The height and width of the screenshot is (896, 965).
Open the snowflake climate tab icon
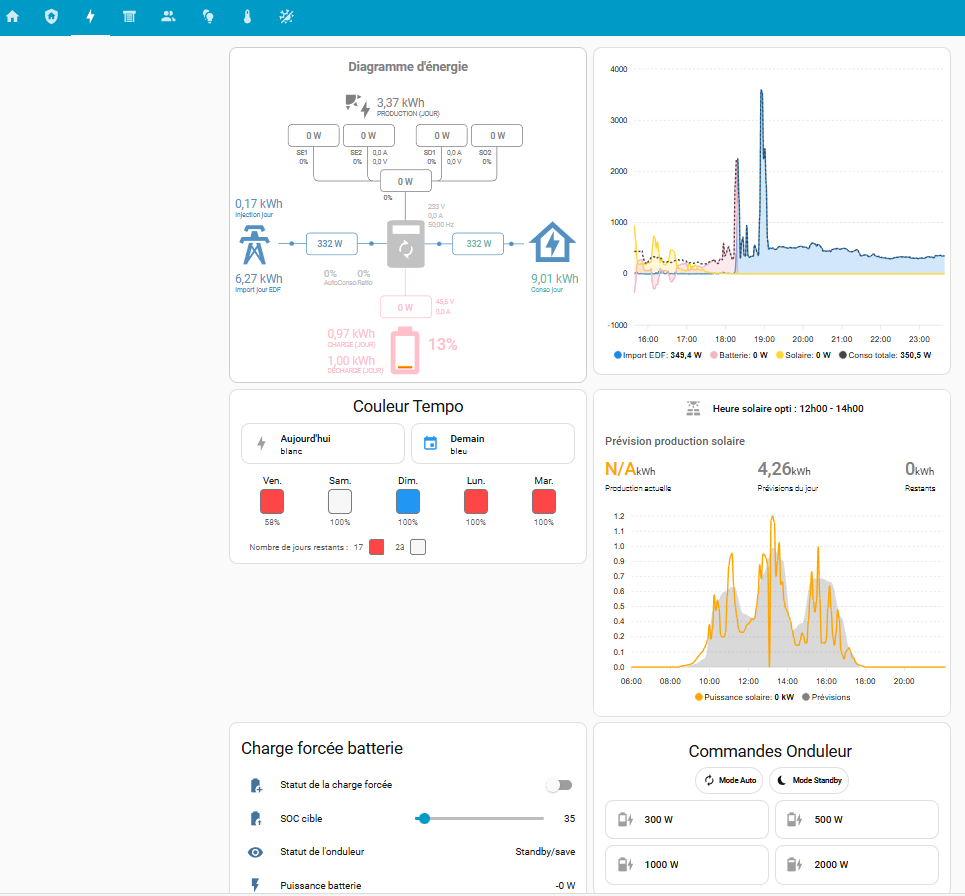tap(286, 17)
